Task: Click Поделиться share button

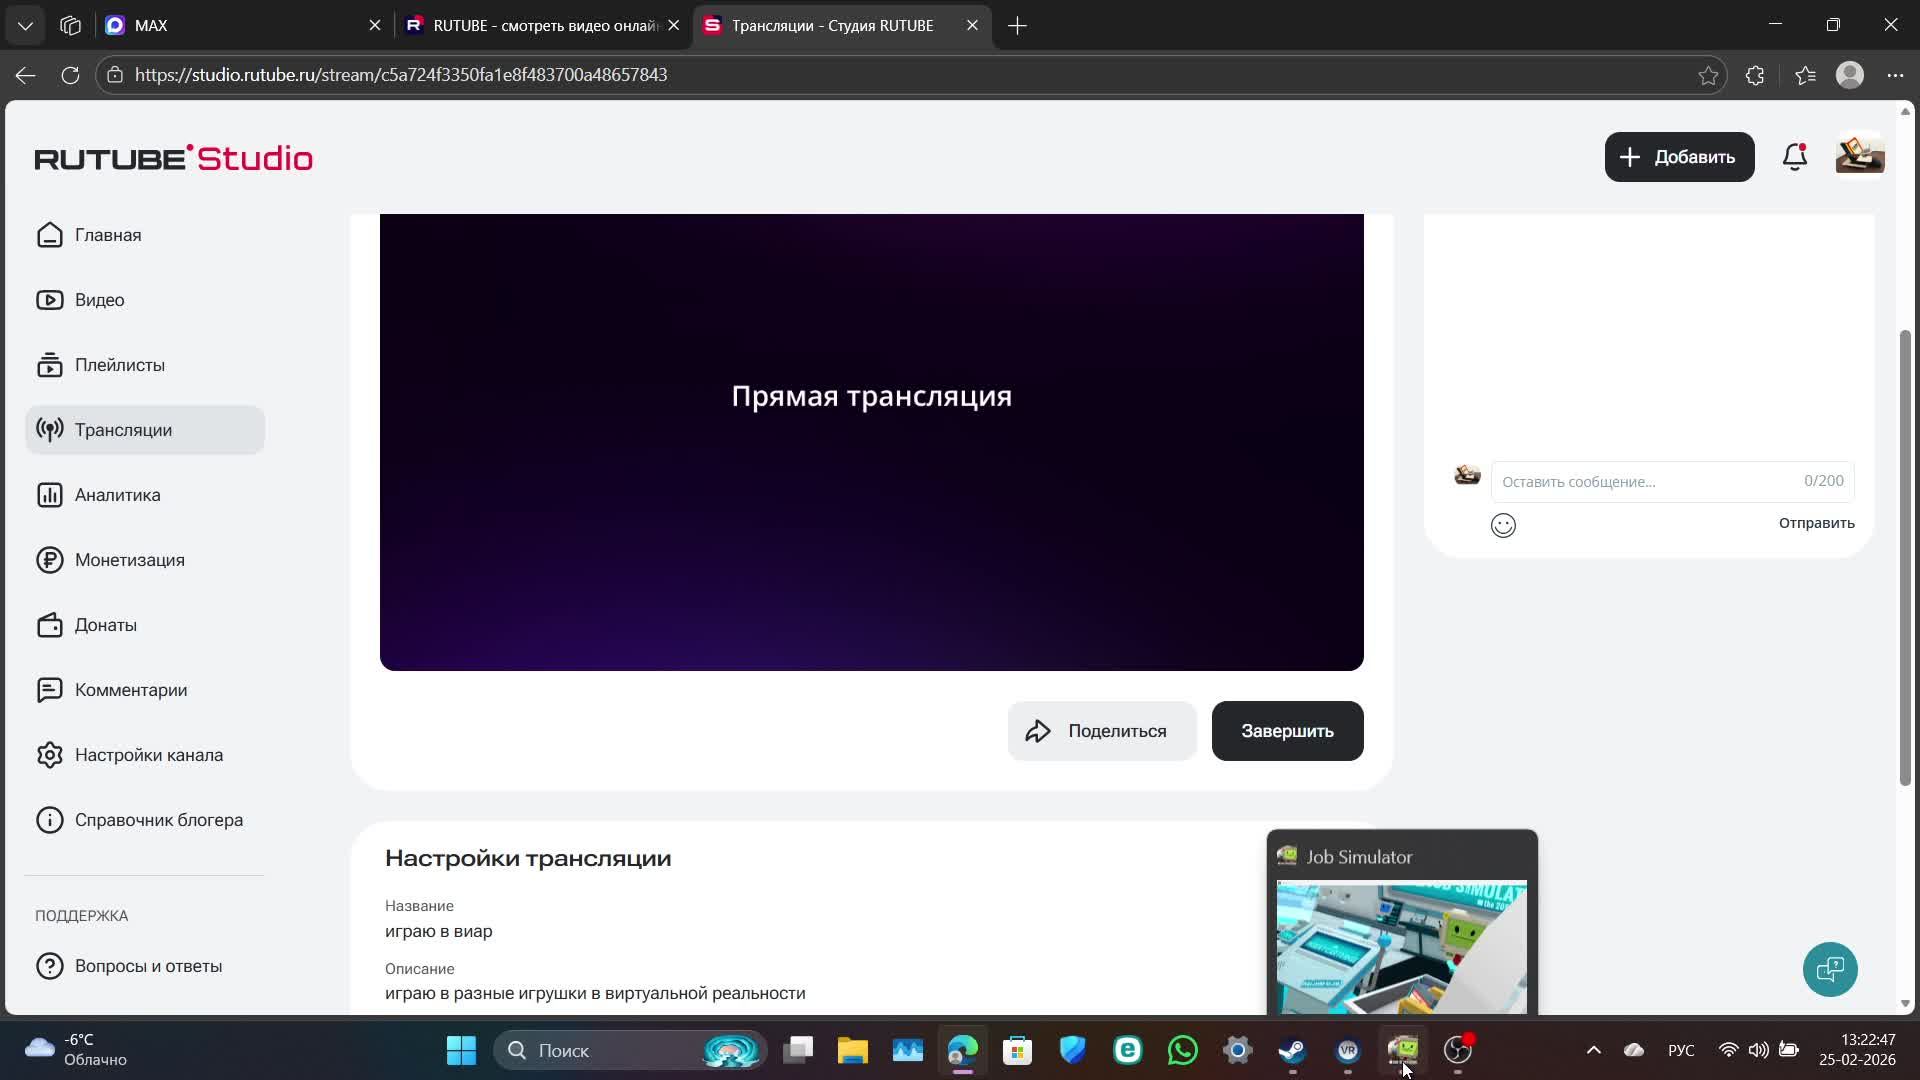Action: pos(1101,731)
